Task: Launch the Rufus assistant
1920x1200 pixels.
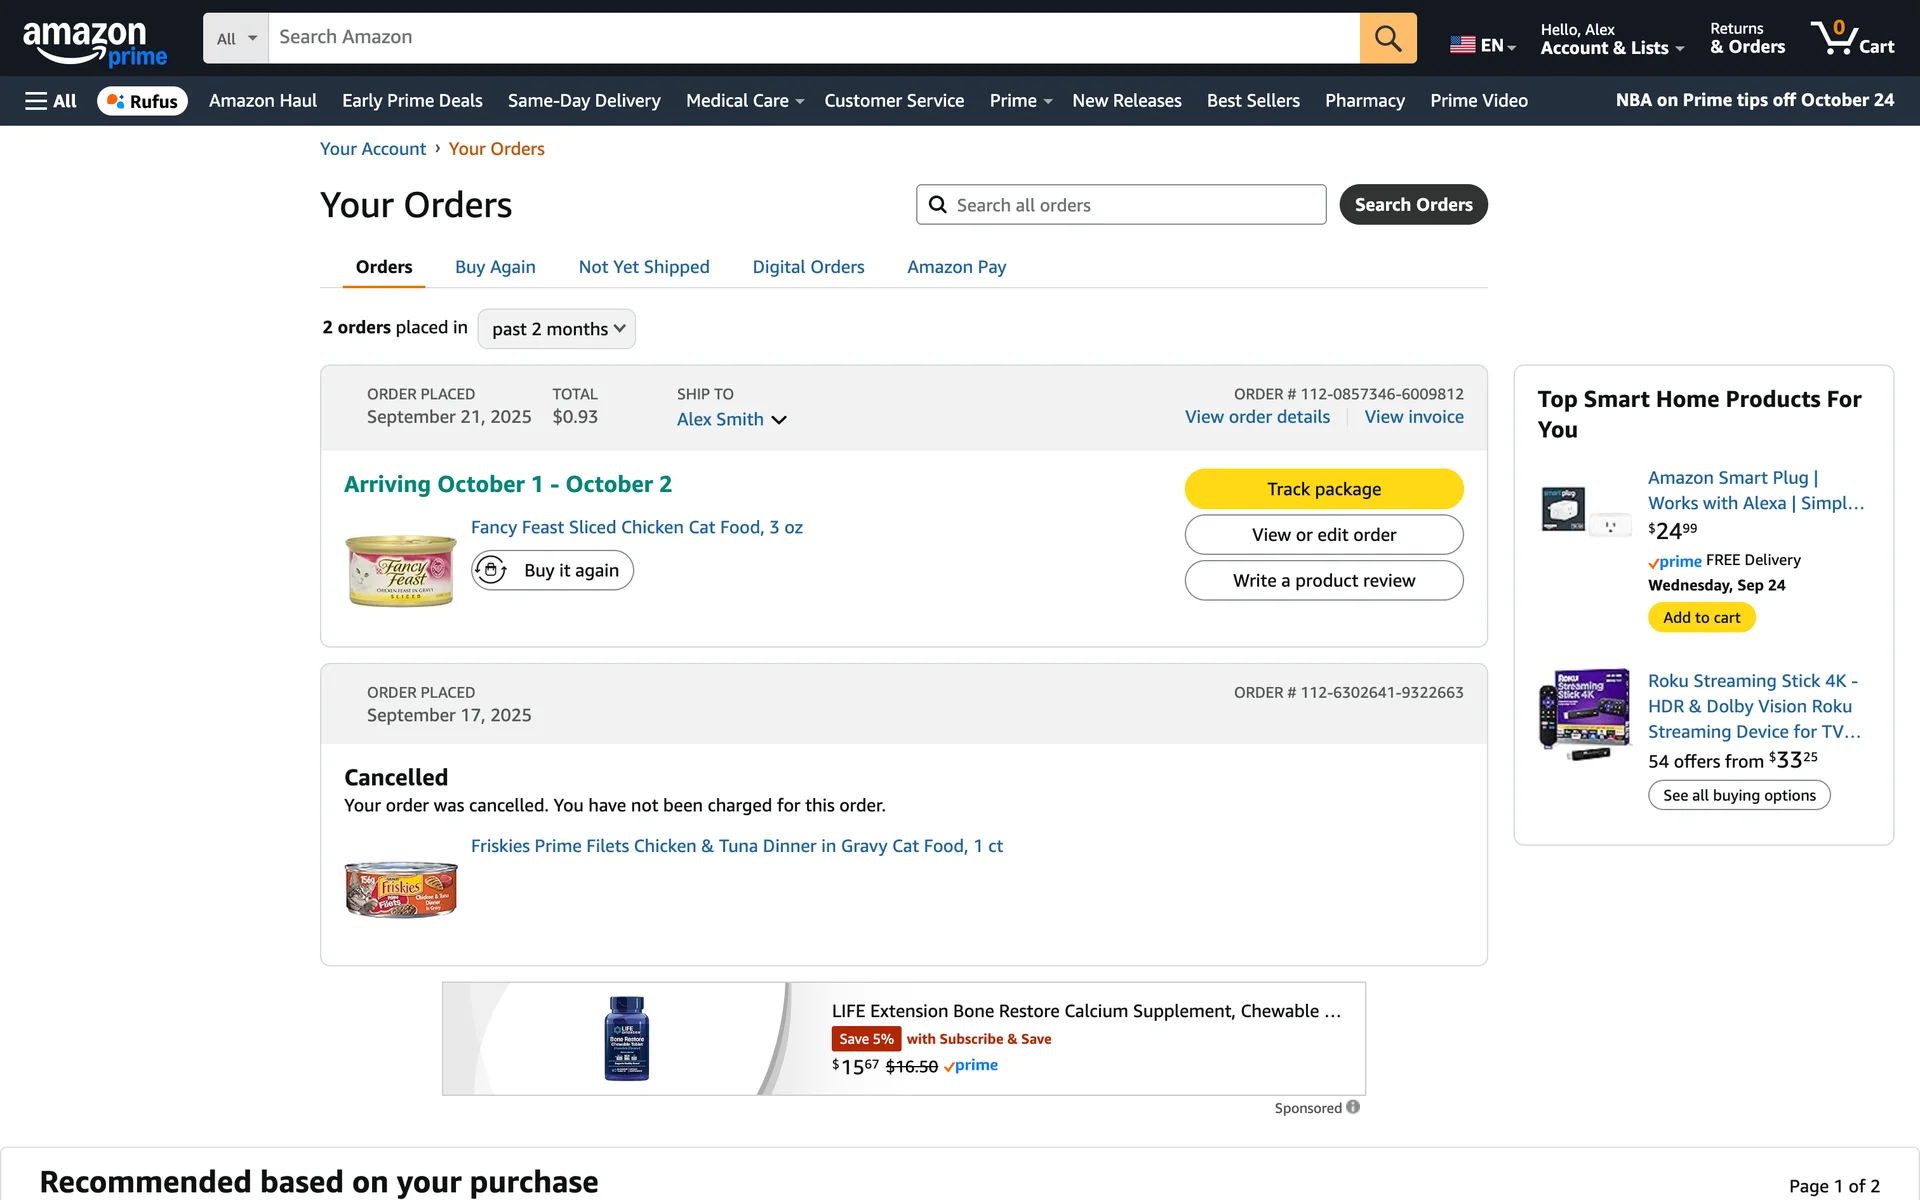Action: tap(142, 101)
